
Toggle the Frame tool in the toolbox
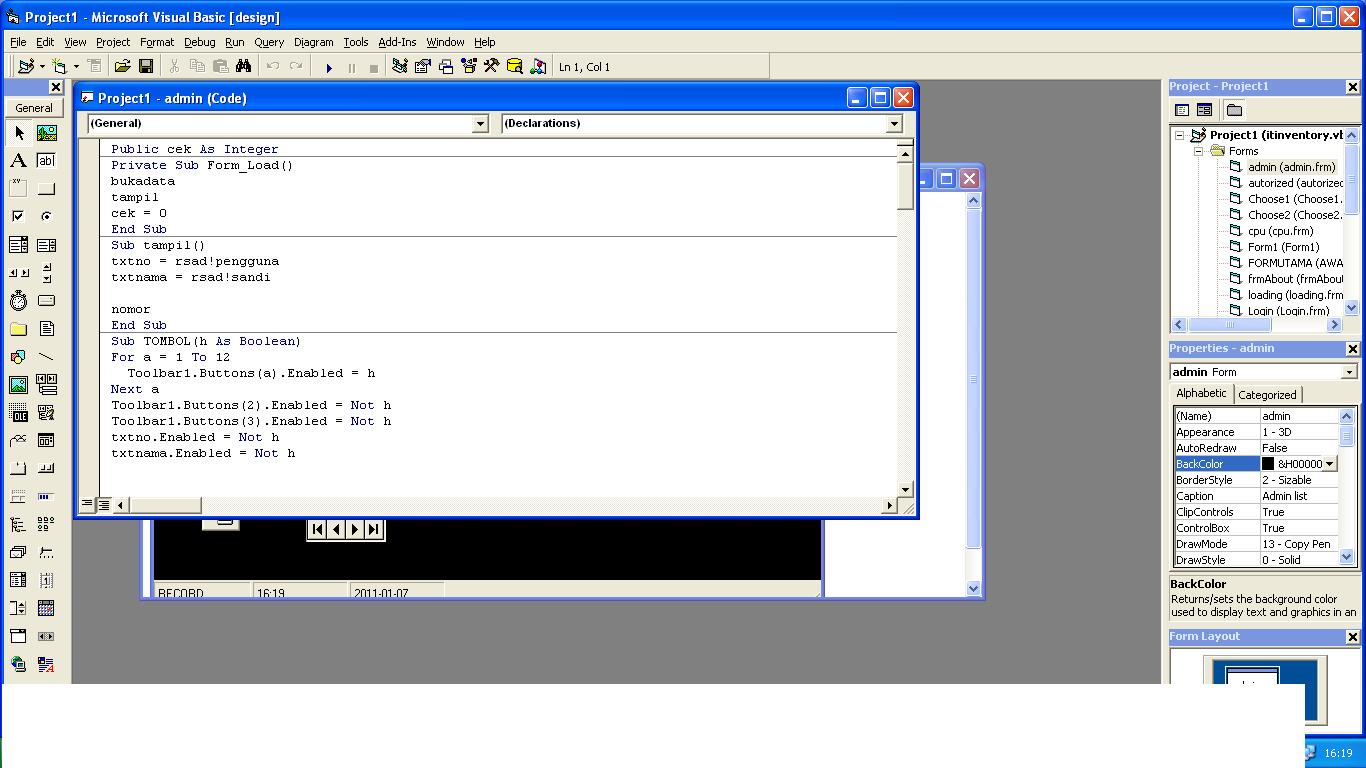tap(18, 187)
